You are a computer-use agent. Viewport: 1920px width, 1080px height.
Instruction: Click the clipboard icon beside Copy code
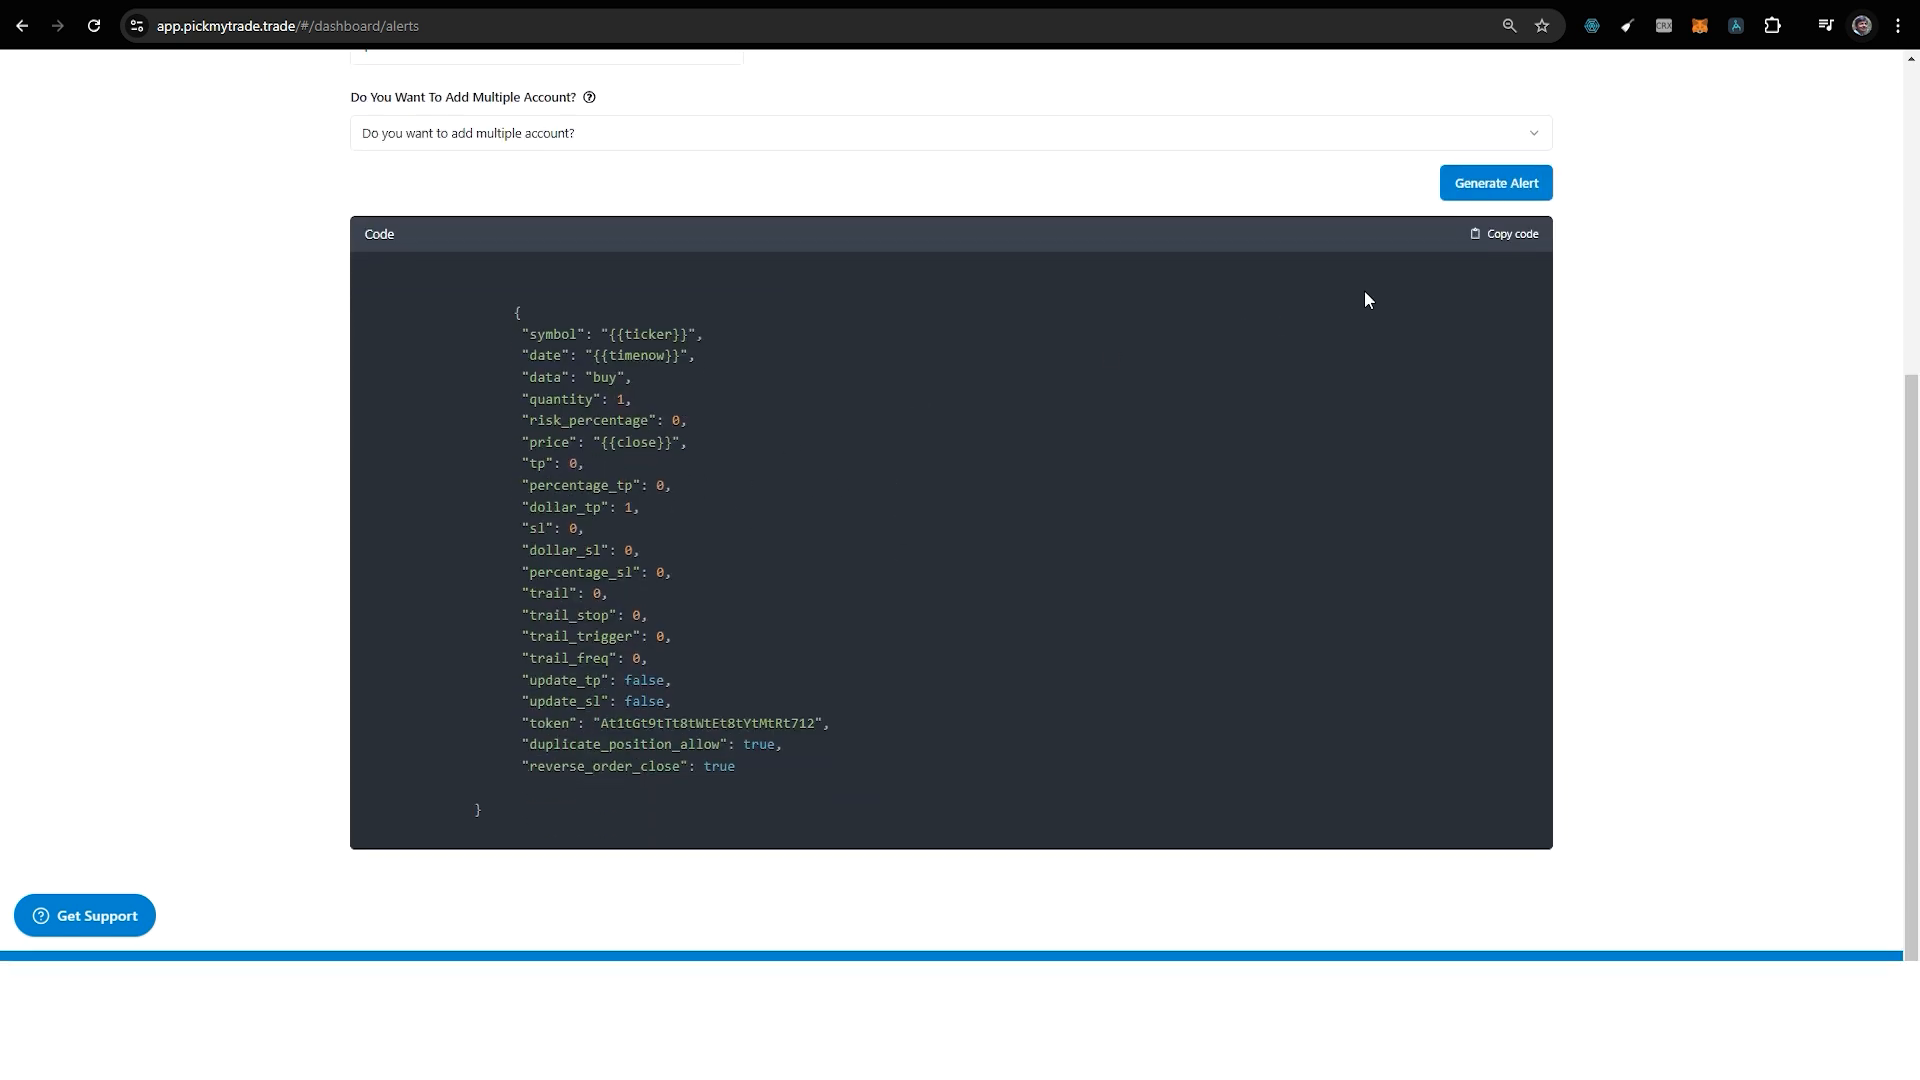pos(1475,234)
